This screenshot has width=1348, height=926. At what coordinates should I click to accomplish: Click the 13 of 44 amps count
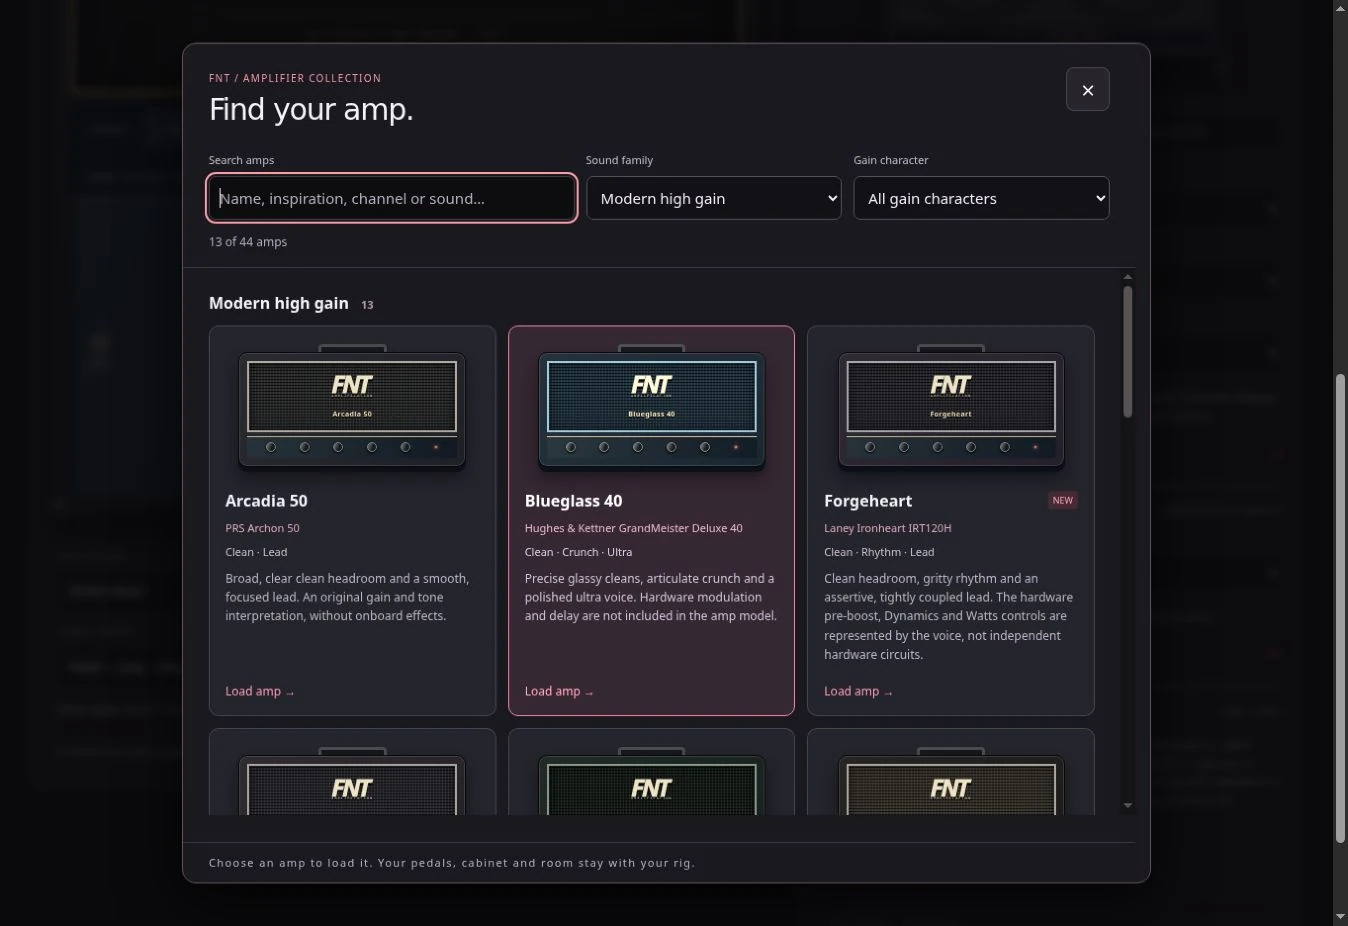point(248,242)
